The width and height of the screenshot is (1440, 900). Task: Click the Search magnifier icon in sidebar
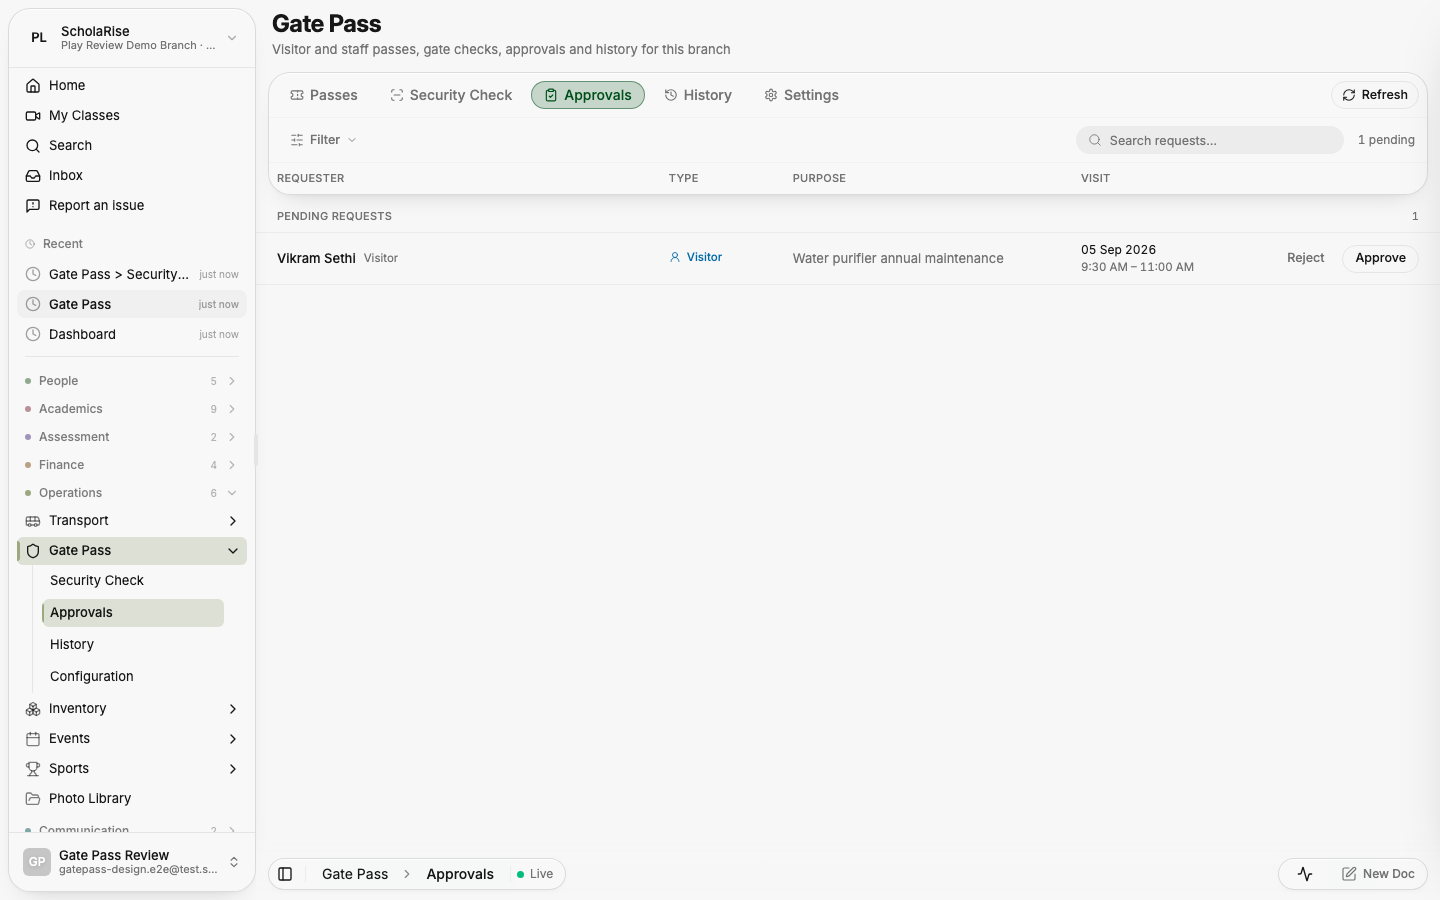pos(33,146)
